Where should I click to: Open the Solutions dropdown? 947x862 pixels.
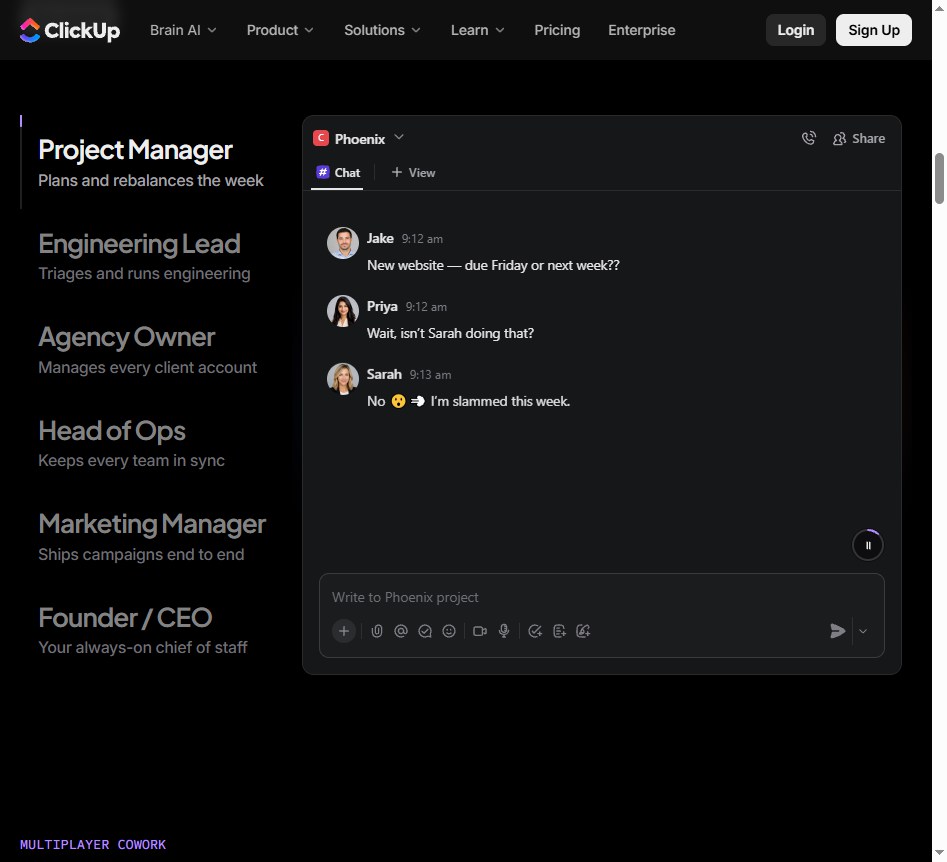tap(382, 30)
